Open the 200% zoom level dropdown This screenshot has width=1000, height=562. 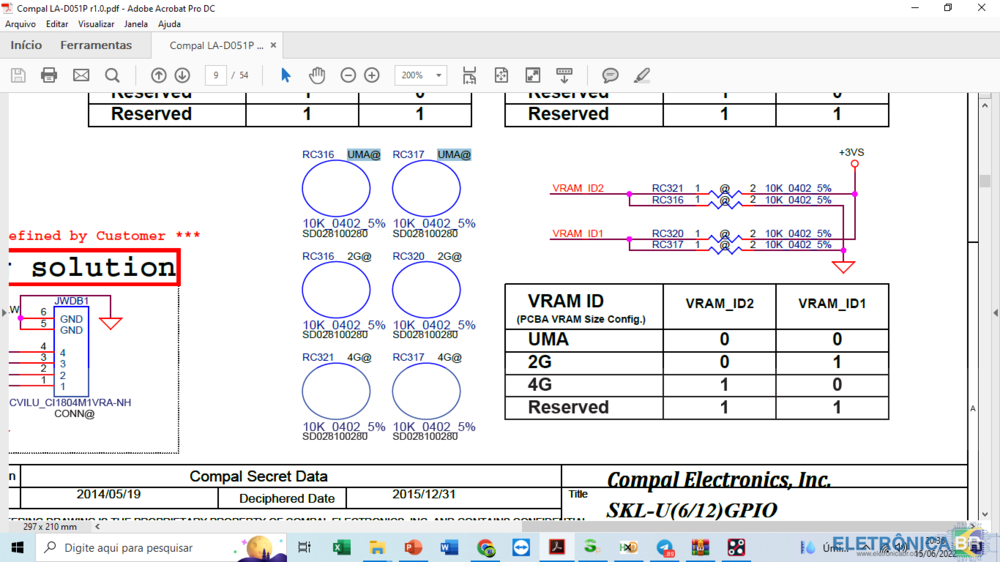438,75
